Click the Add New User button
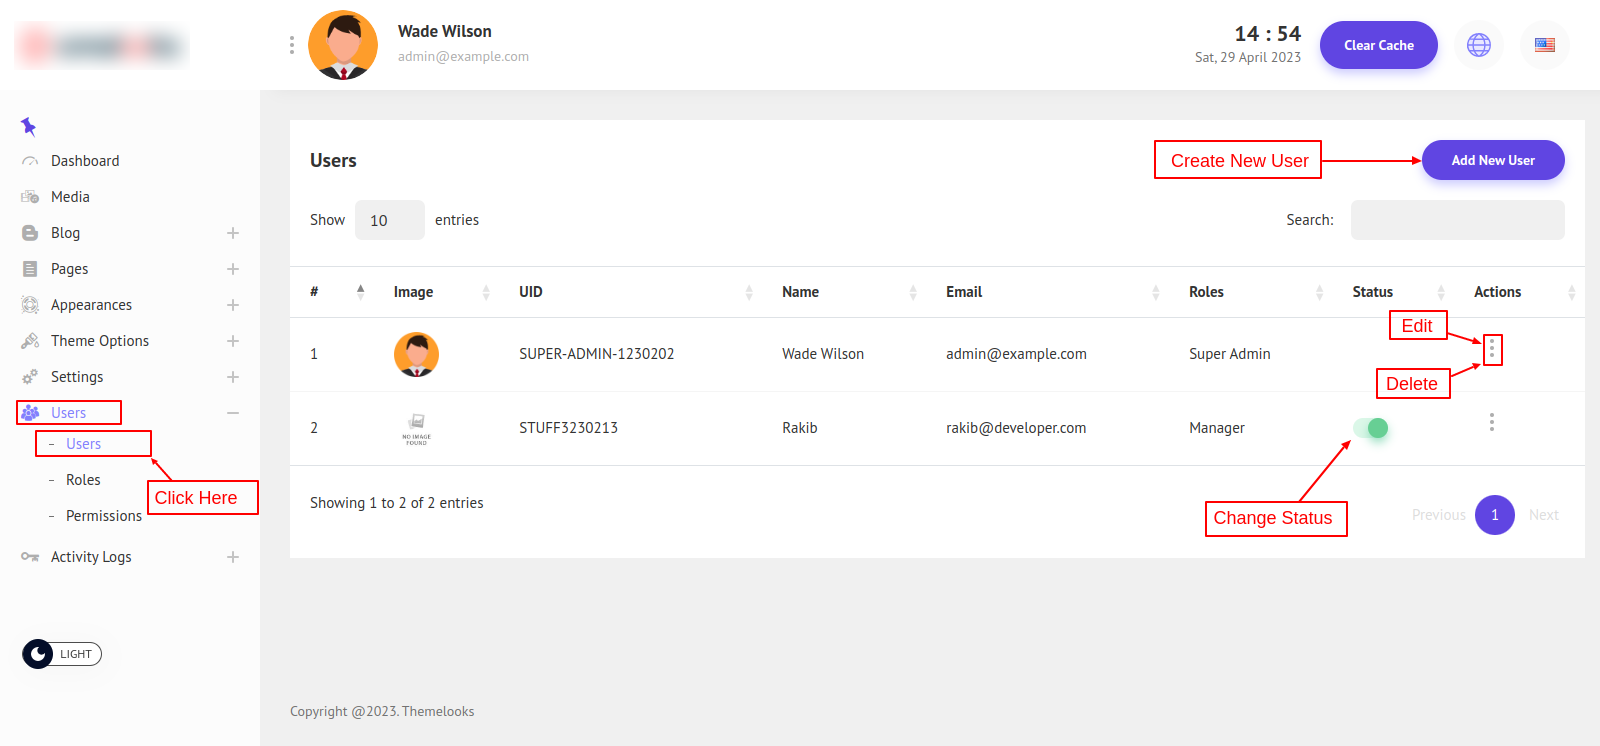 click(1492, 160)
